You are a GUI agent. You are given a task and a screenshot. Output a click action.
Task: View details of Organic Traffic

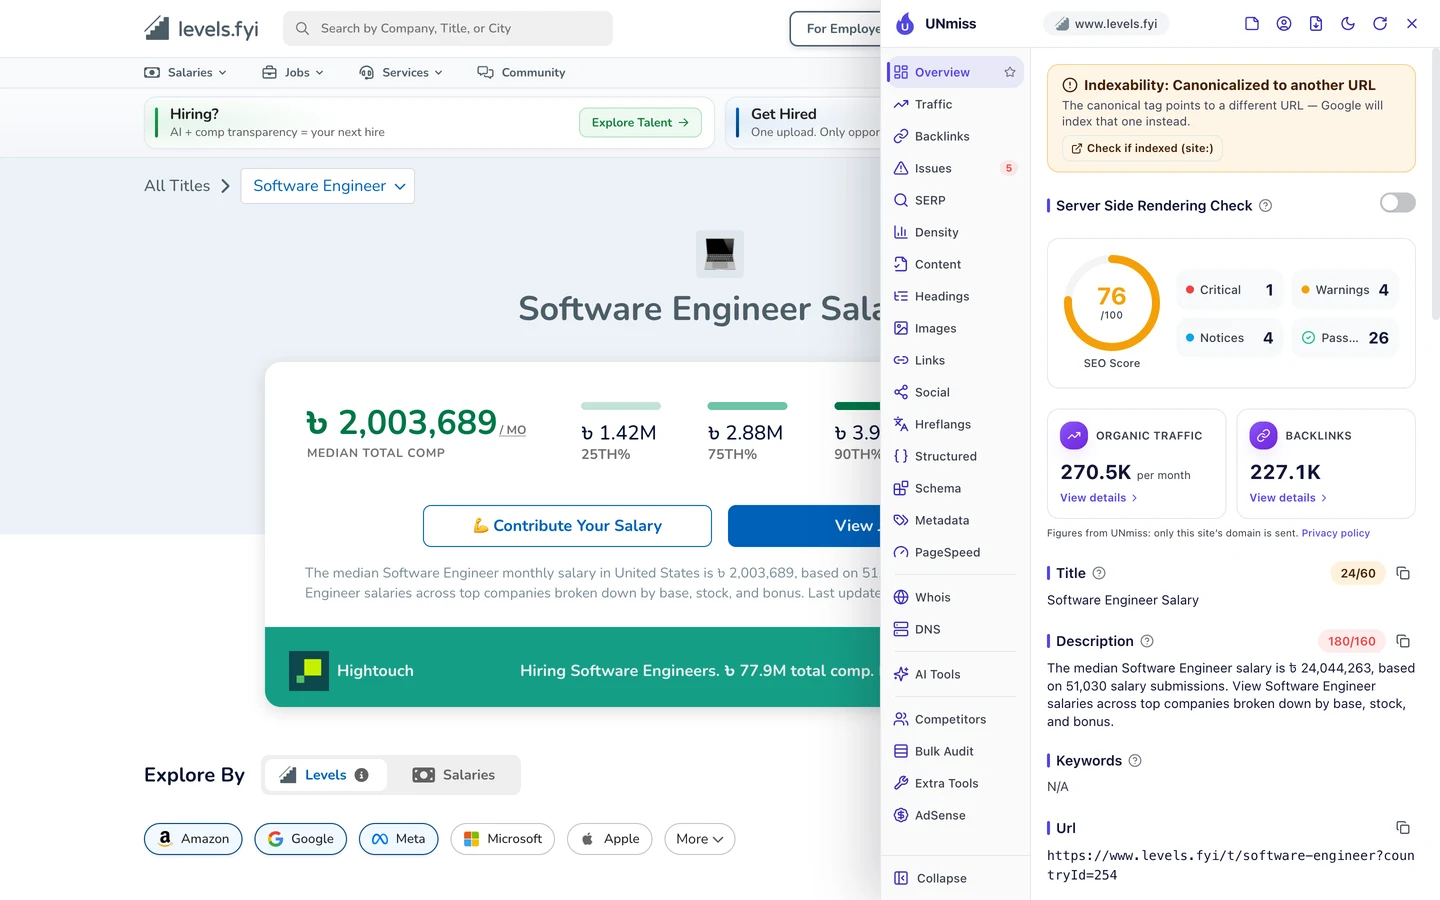[1098, 498]
